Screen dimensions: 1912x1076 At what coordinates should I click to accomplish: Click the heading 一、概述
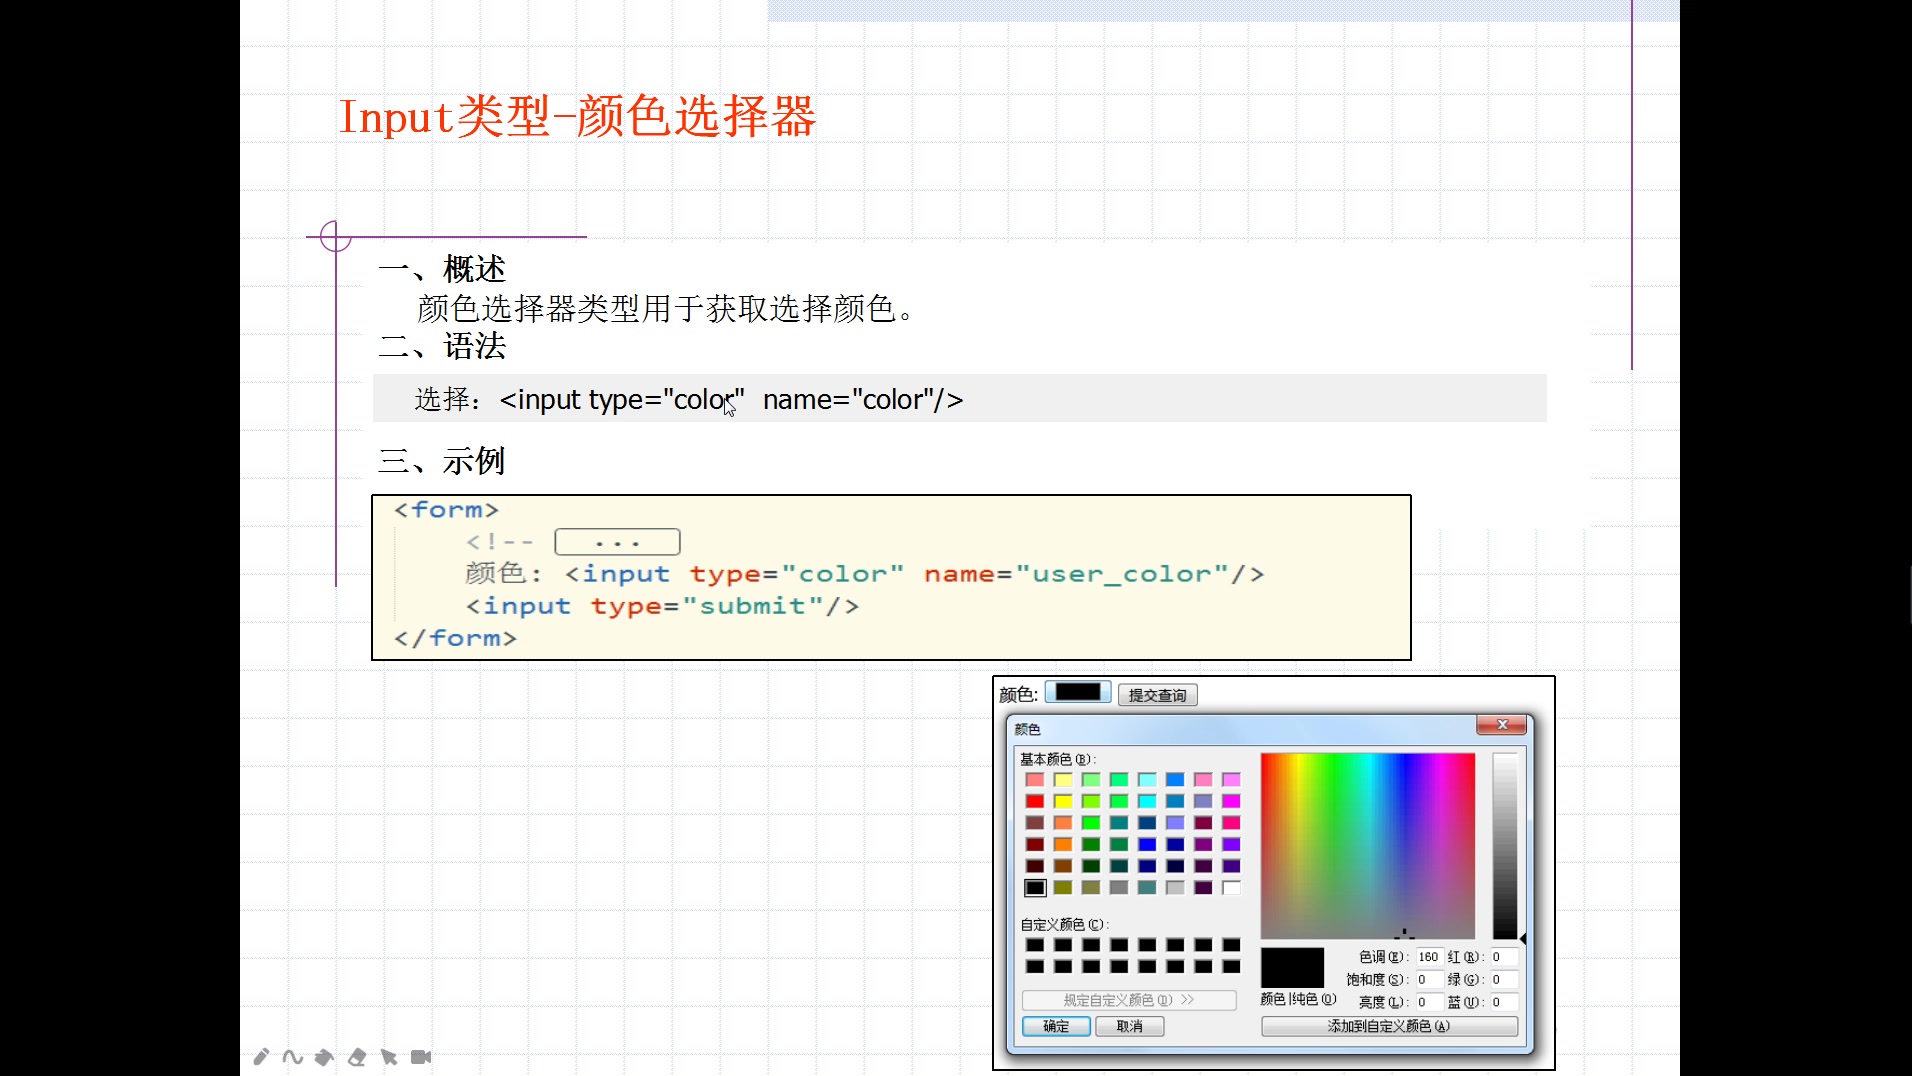[442, 269]
